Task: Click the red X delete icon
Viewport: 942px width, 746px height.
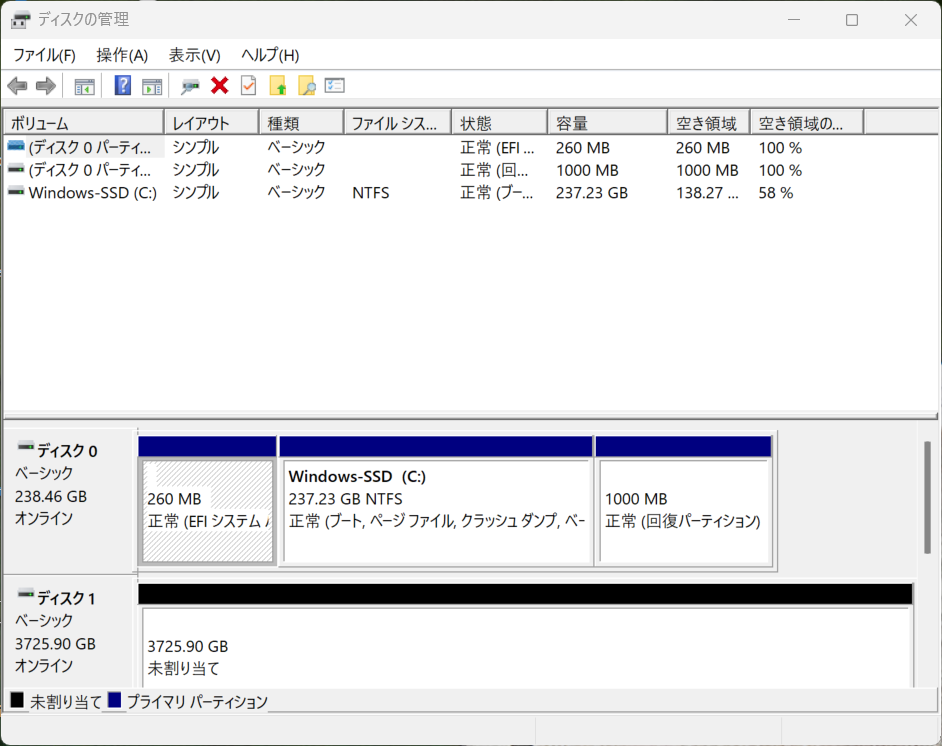Action: (220, 86)
